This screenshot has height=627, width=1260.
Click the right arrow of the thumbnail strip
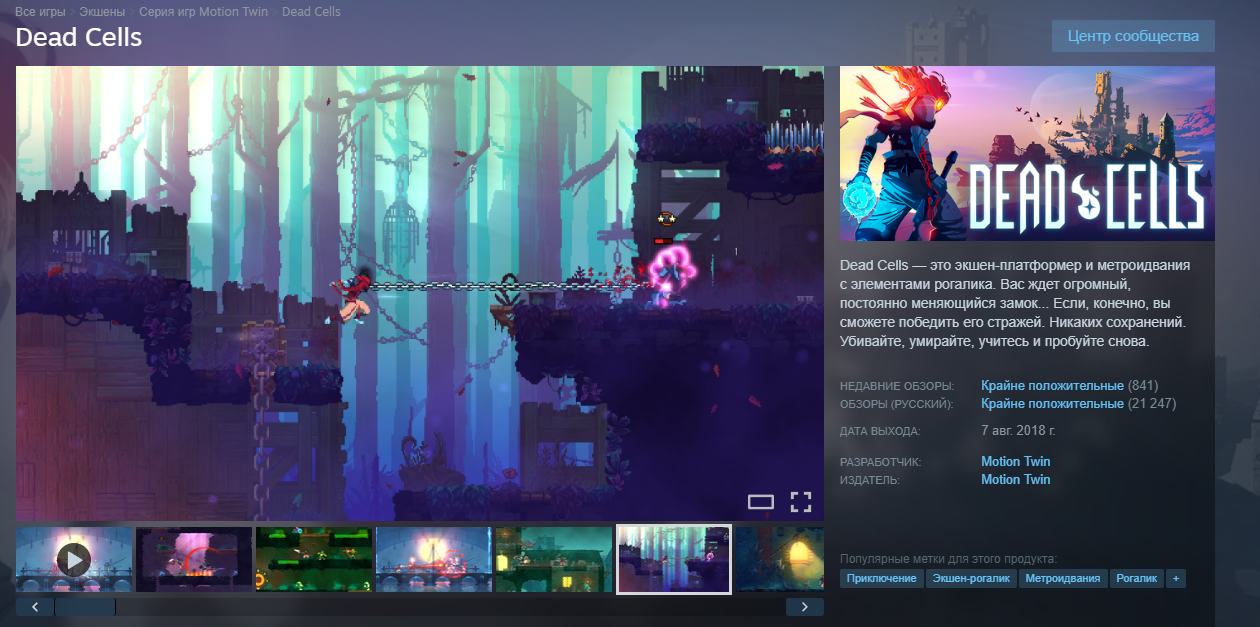tap(805, 607)
